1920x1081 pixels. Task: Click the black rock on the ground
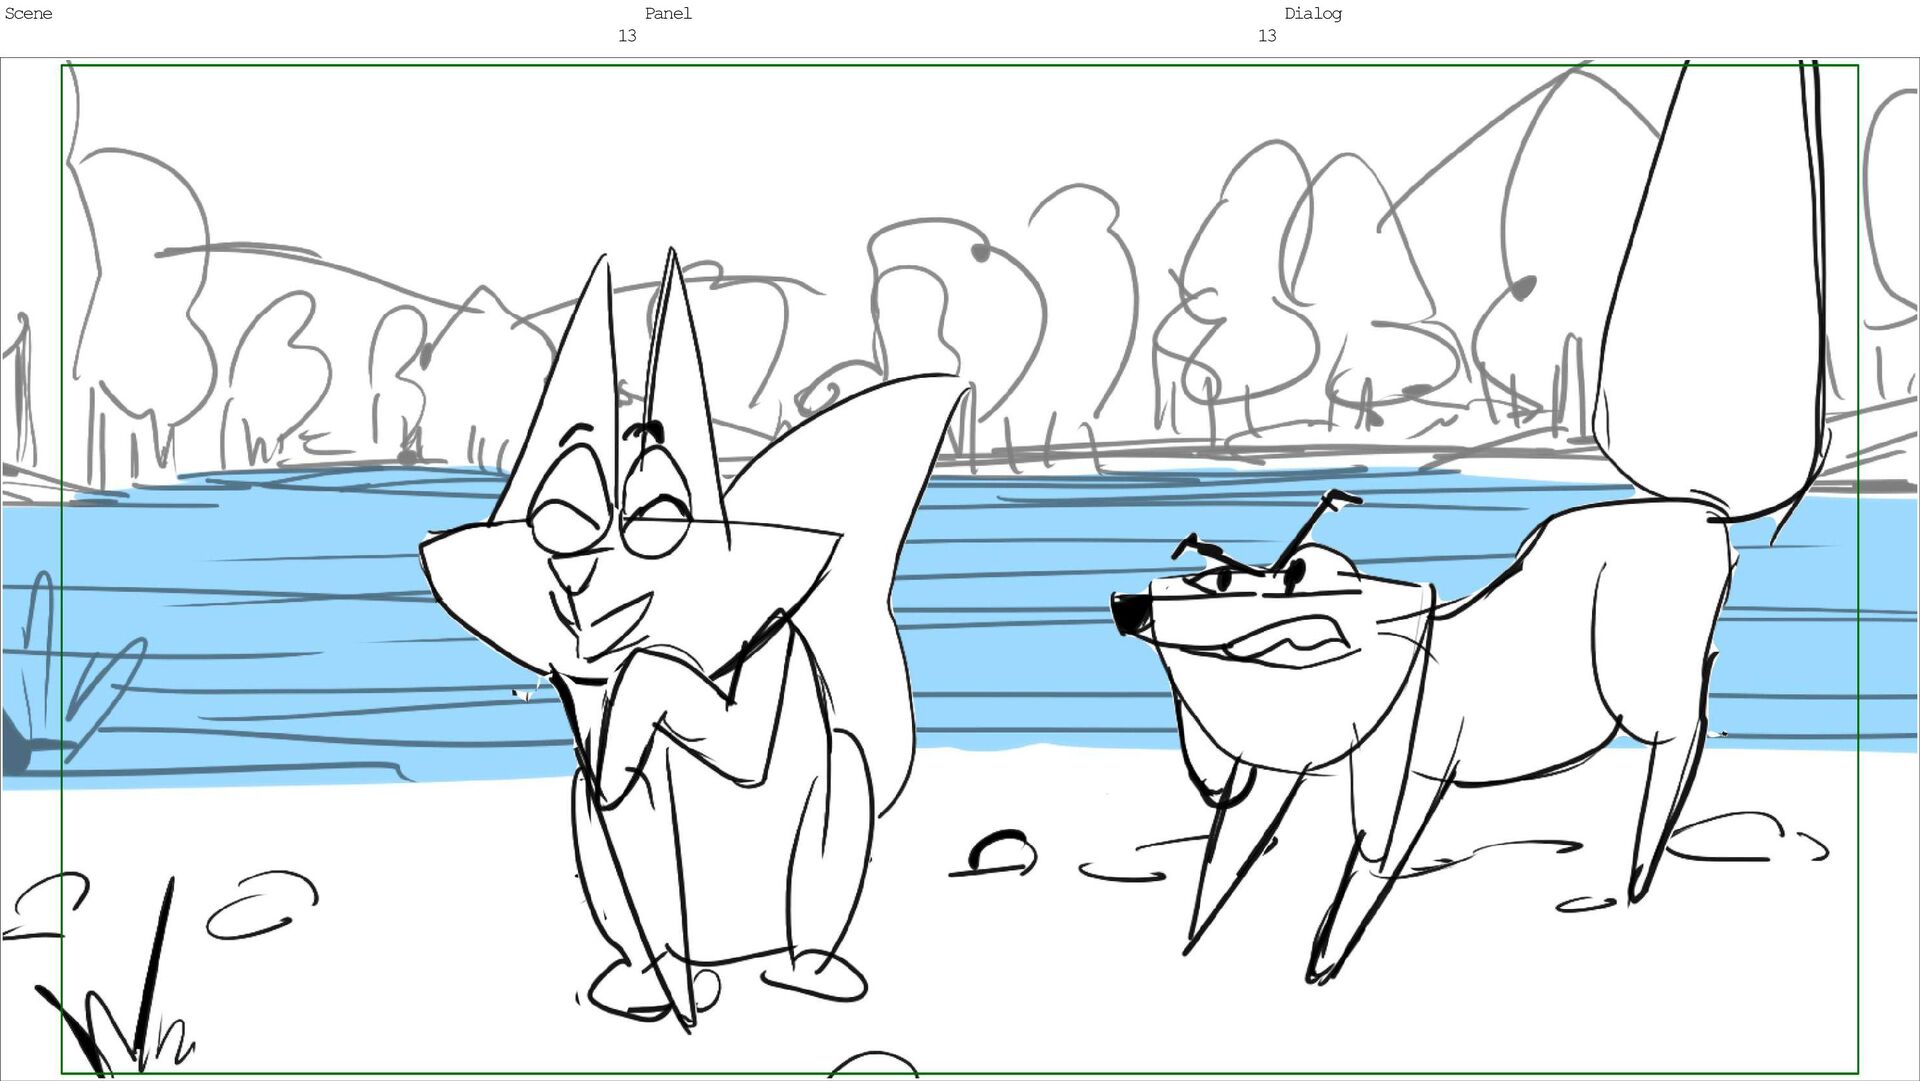coord(1000,853)
